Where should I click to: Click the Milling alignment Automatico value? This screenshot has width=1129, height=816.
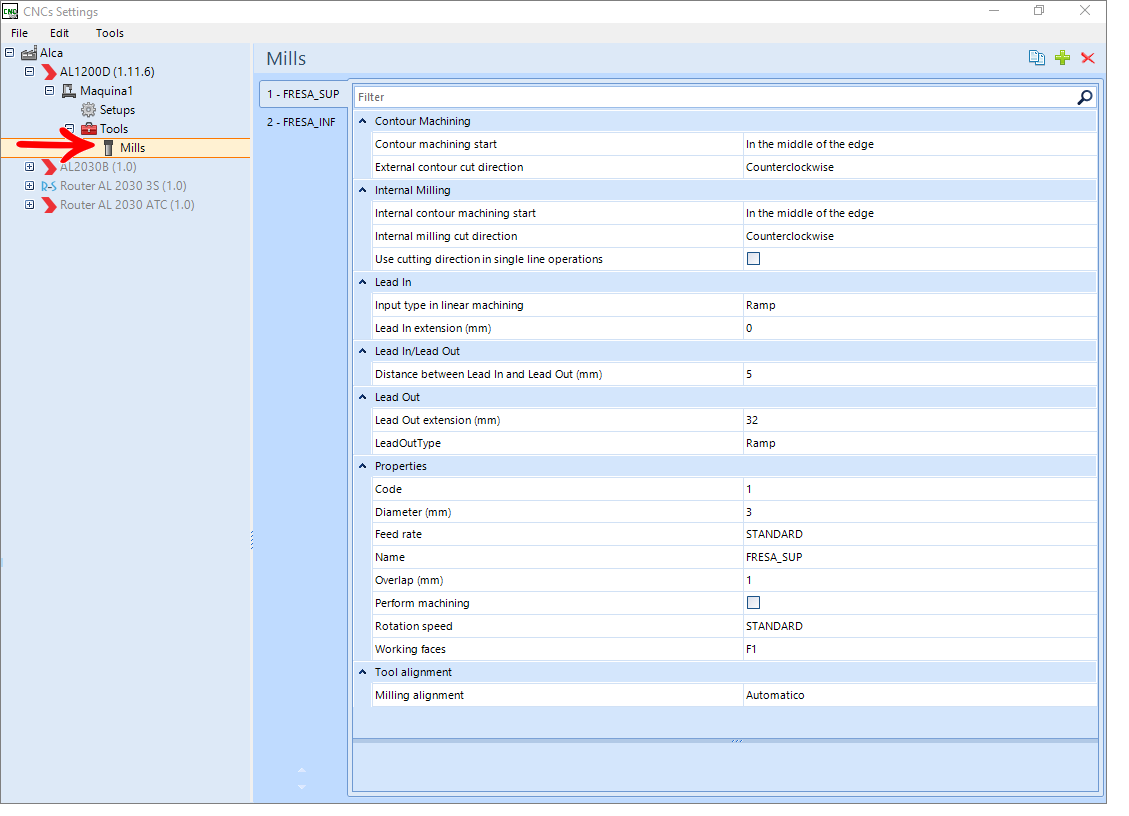pyautogui.click(x=919, y=695)
